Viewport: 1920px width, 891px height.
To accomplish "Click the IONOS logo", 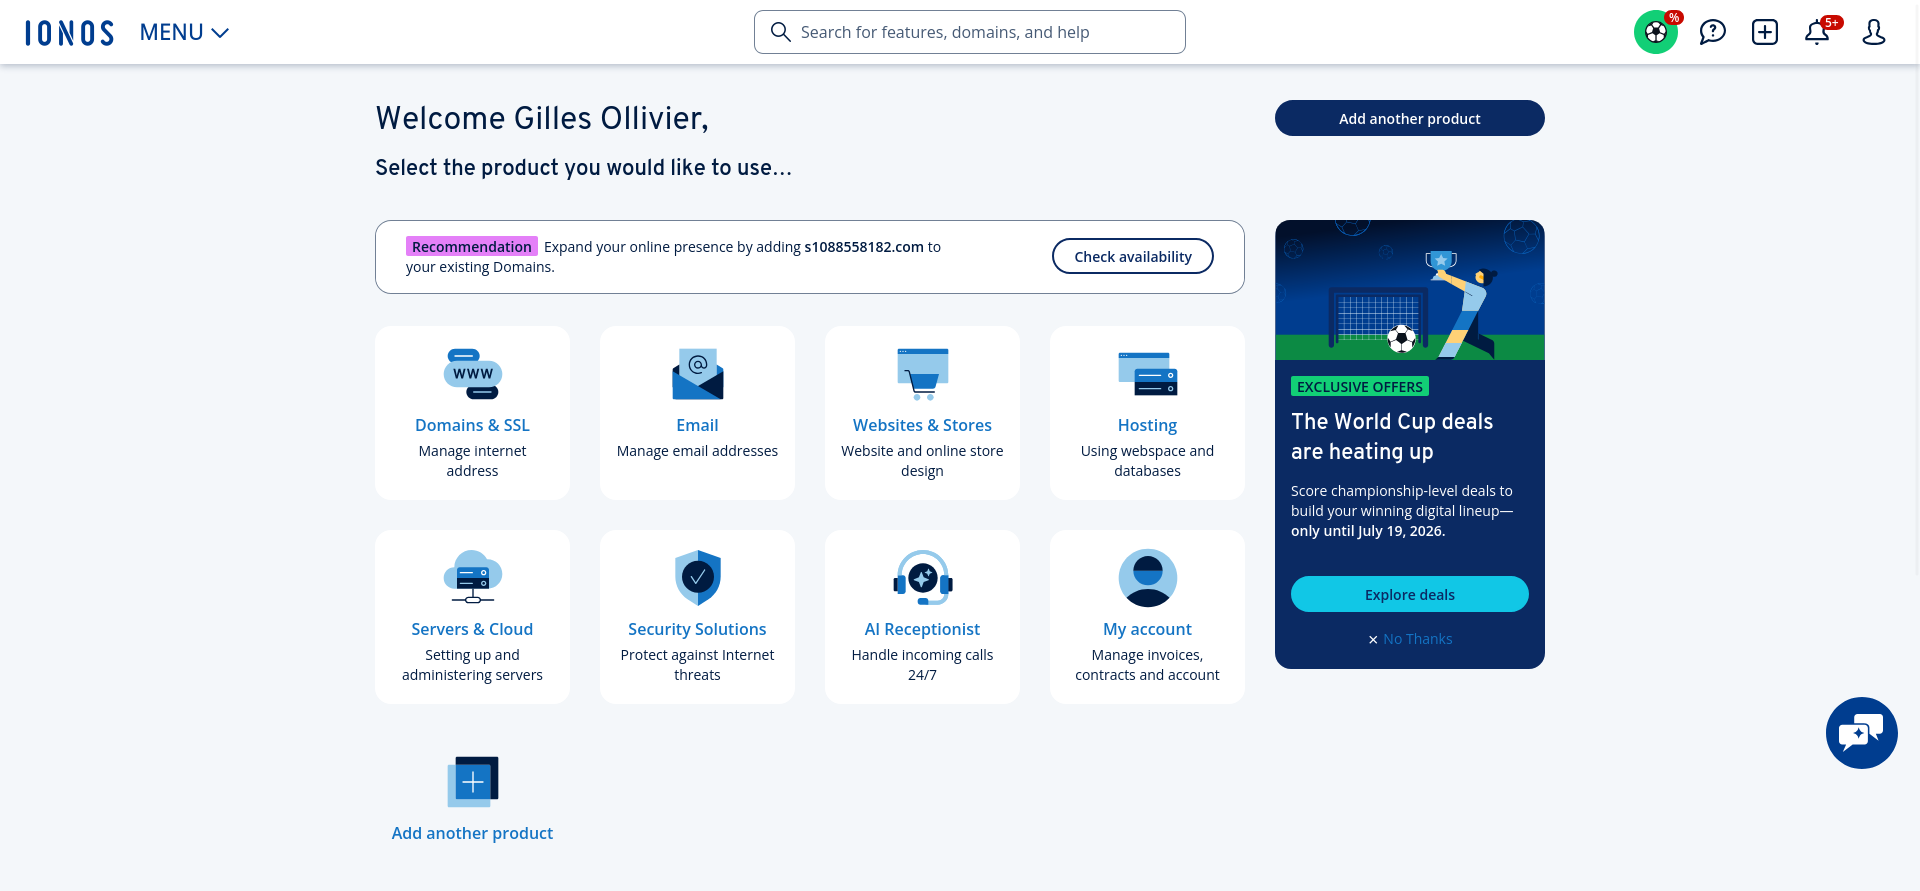I will [x=69, y=33].
